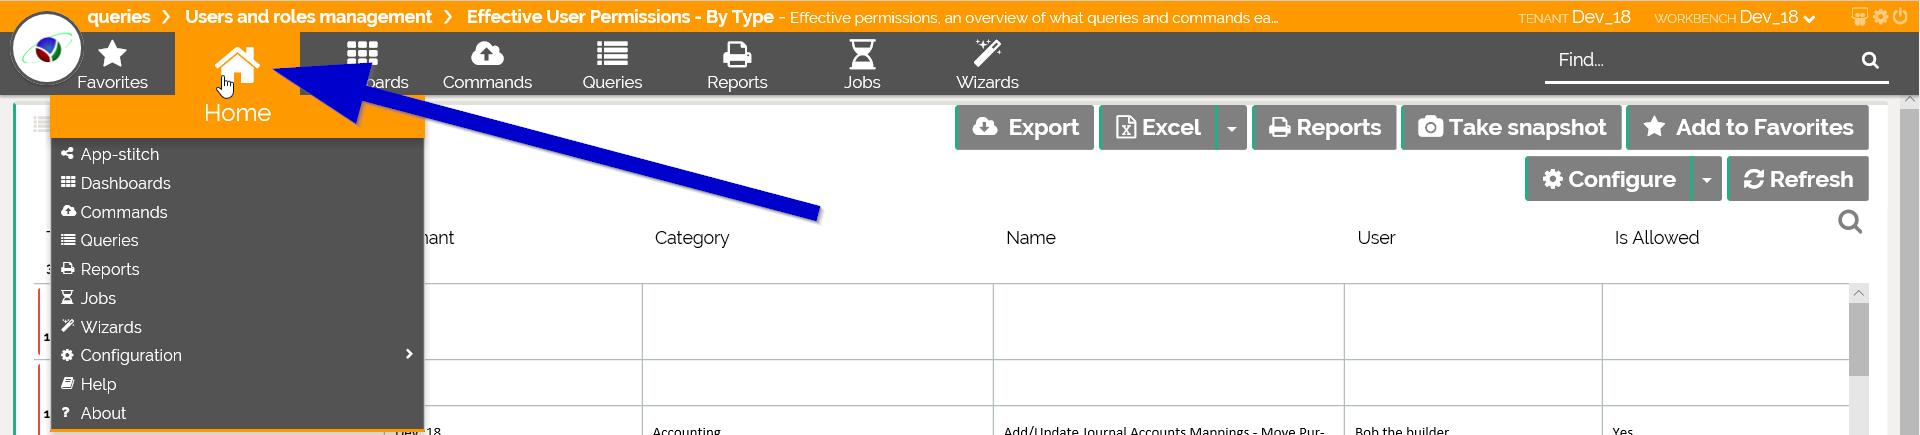The width and height of the screenshot is (1920, 435).
Task: Open the Excel button dropdown arrow
Action: click(1231, 128)
